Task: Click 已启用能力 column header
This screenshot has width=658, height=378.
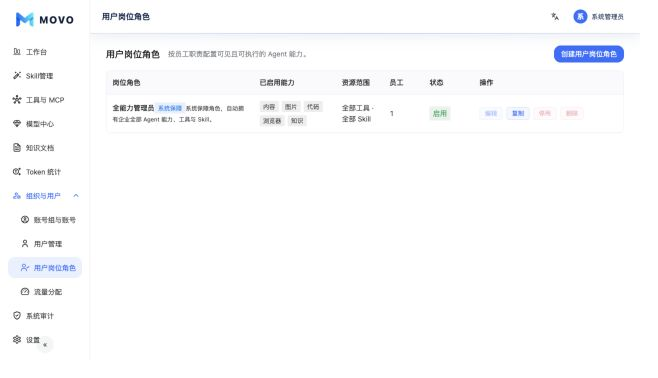Action: click(277, 83)
